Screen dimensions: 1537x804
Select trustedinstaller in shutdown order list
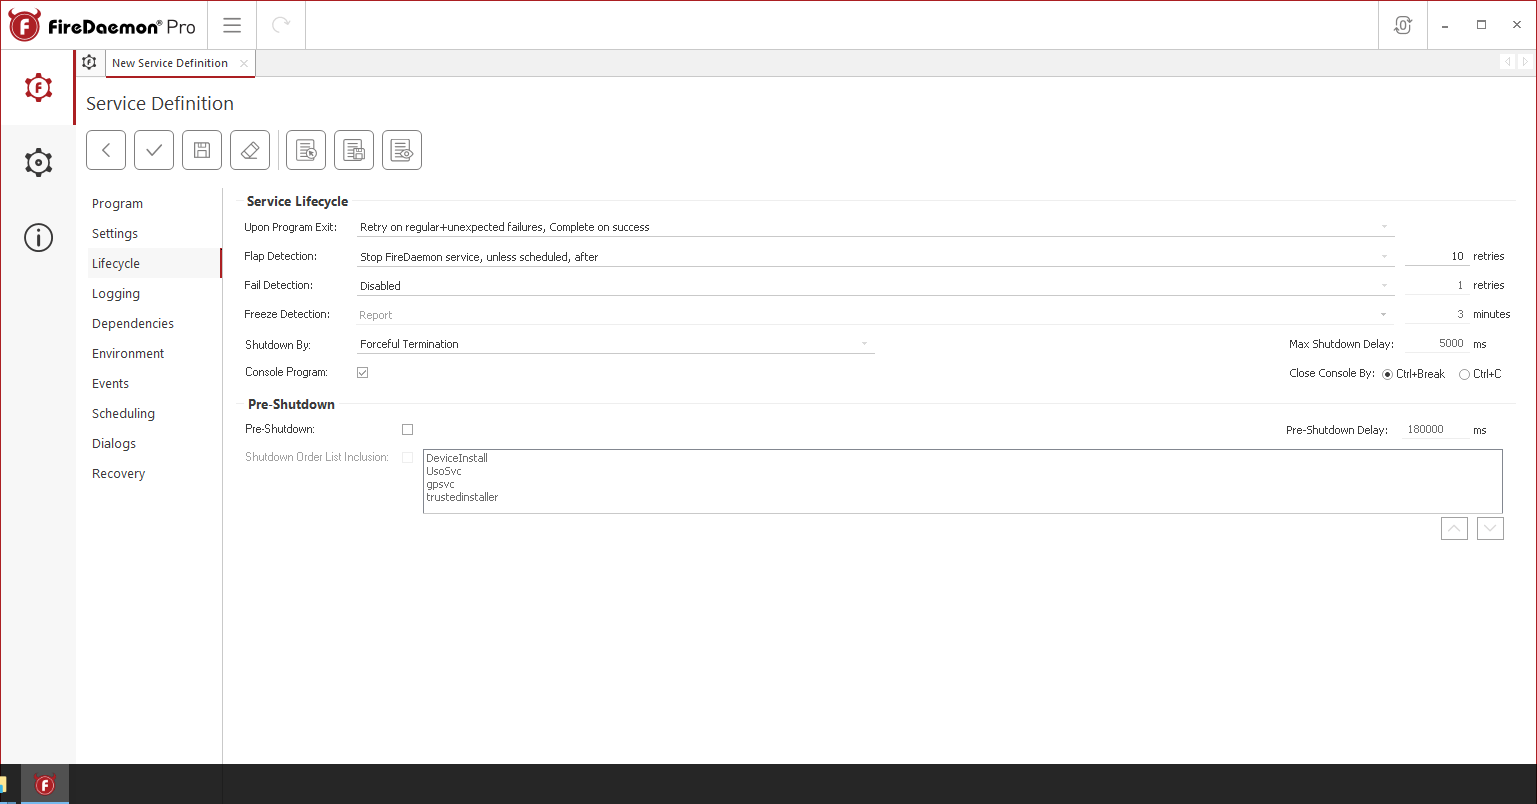pos(462,497)
